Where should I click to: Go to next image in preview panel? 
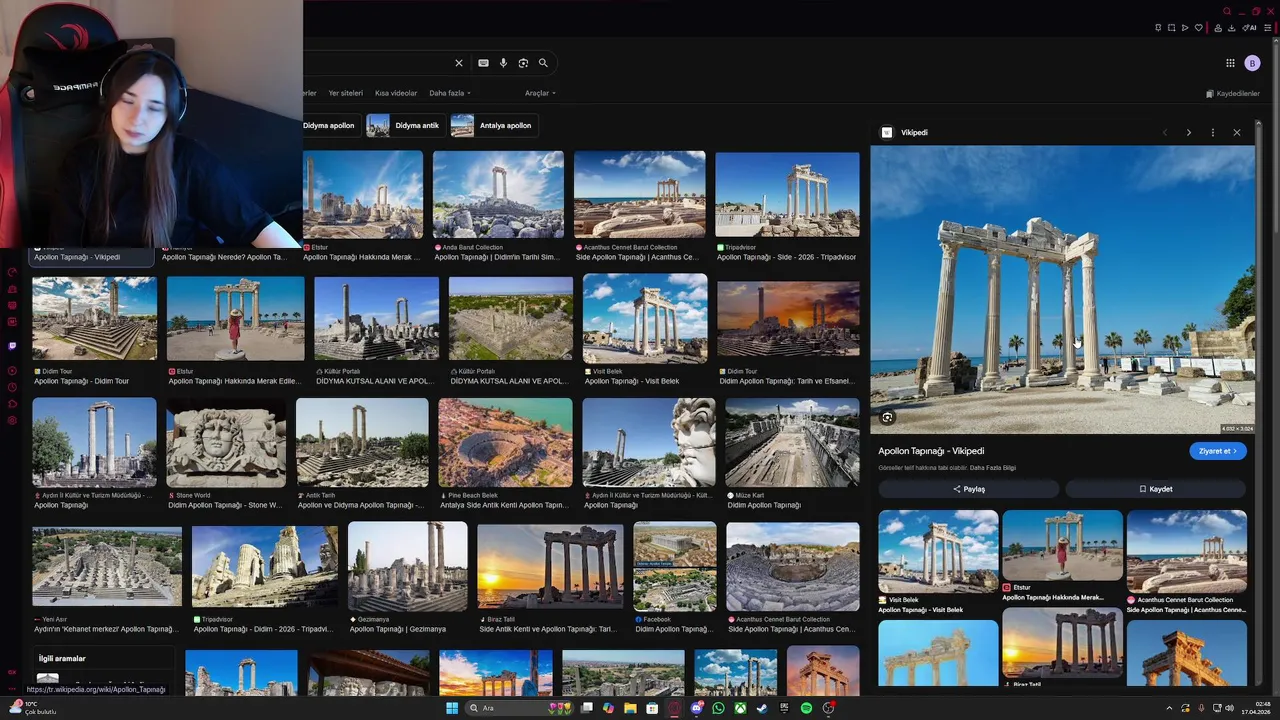point(1188,132)
